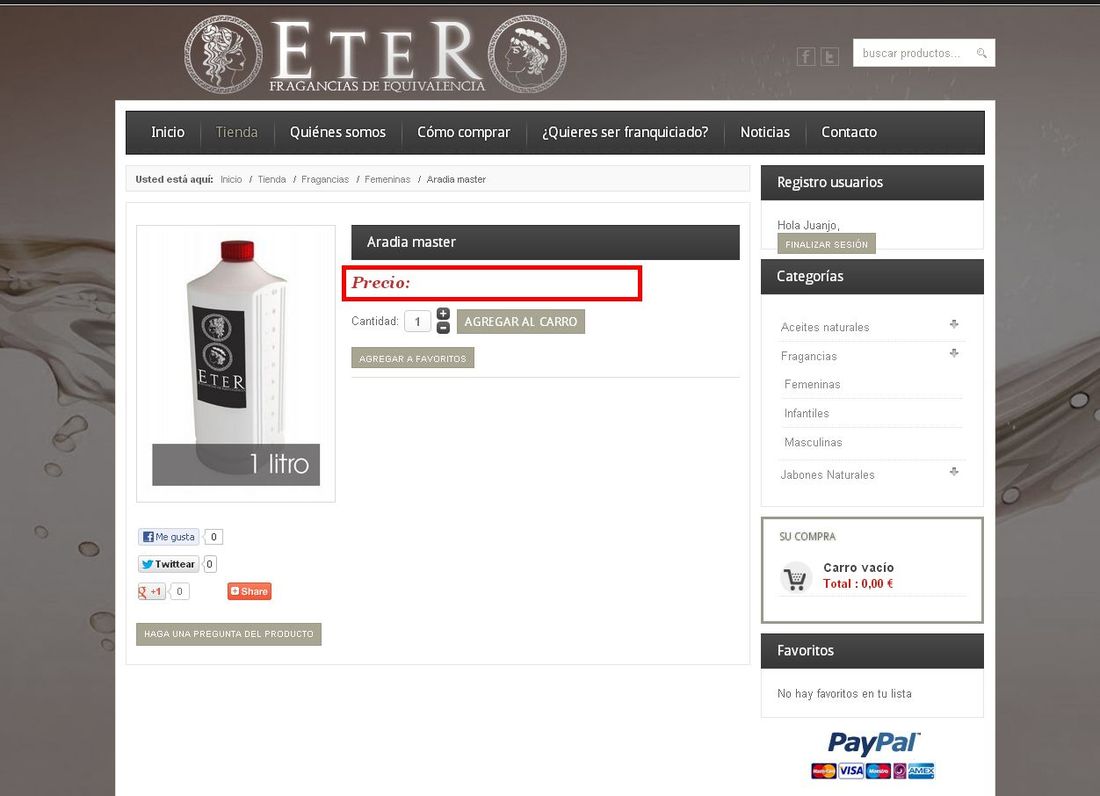
Task: Open the Facebook icon in the header
Action: pyautogui.click(x=805, y=56)
